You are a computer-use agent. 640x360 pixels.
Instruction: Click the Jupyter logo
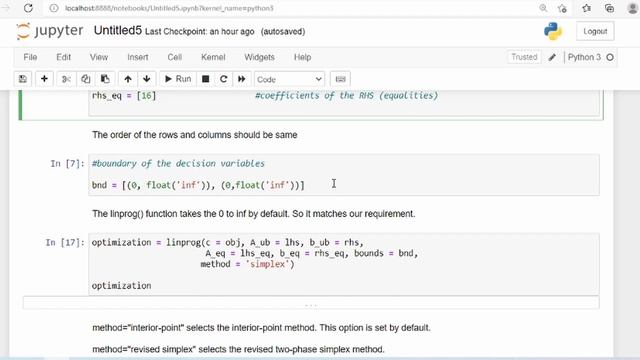(49, 31)
